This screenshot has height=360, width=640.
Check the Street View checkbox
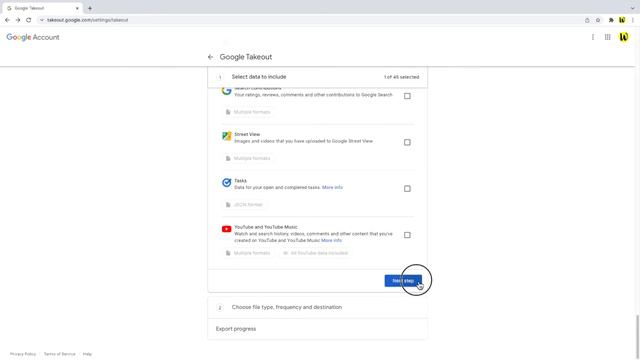(407, 142)
